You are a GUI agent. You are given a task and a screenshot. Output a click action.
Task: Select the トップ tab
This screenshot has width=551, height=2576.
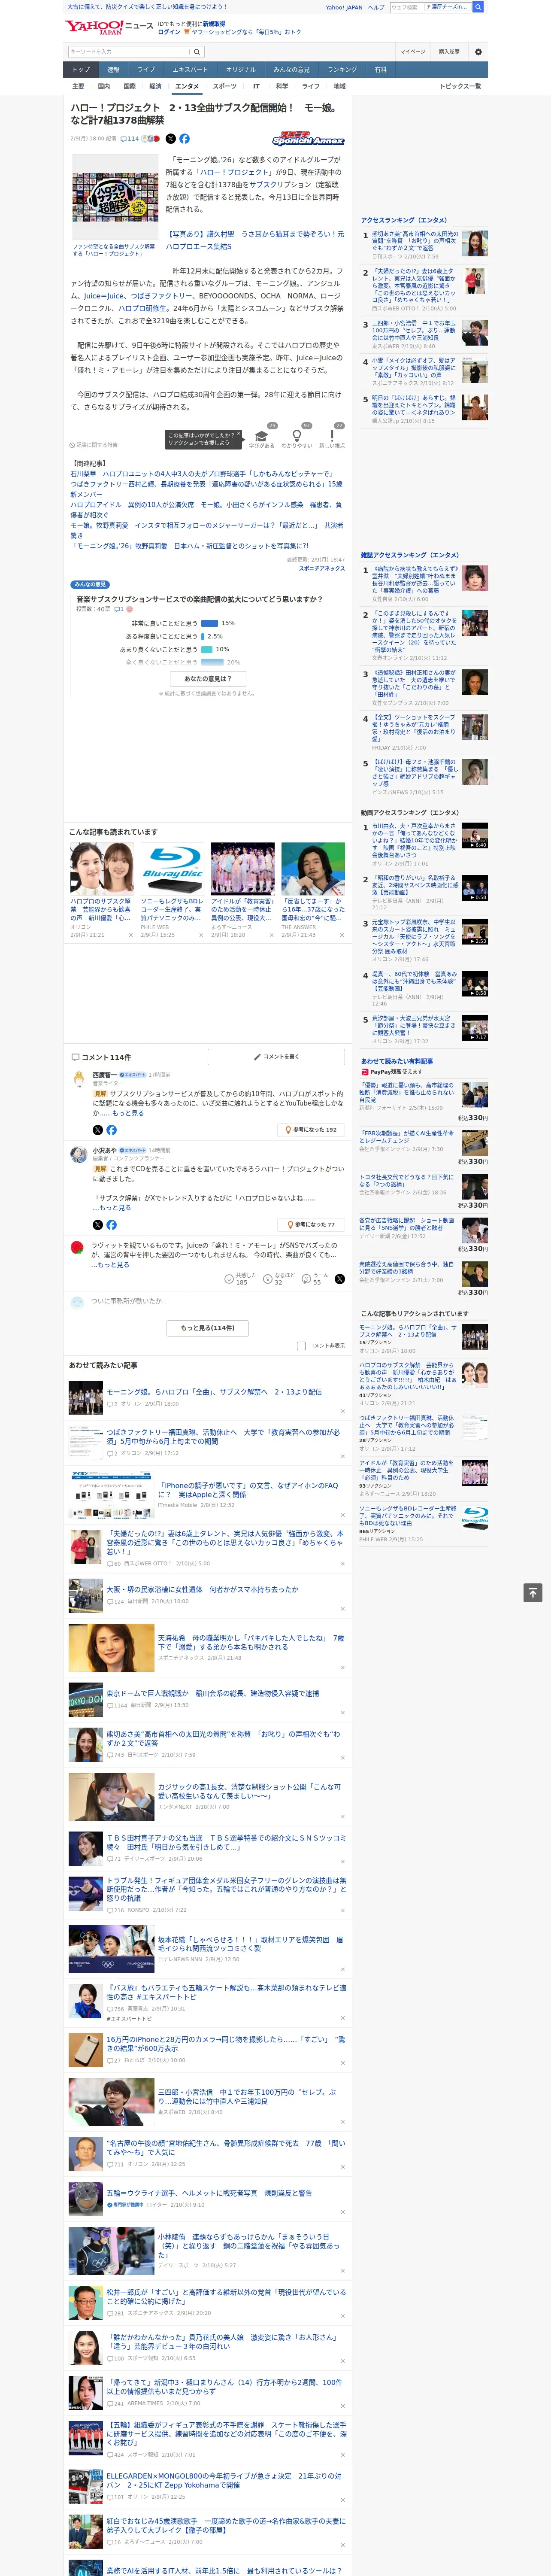81,69
